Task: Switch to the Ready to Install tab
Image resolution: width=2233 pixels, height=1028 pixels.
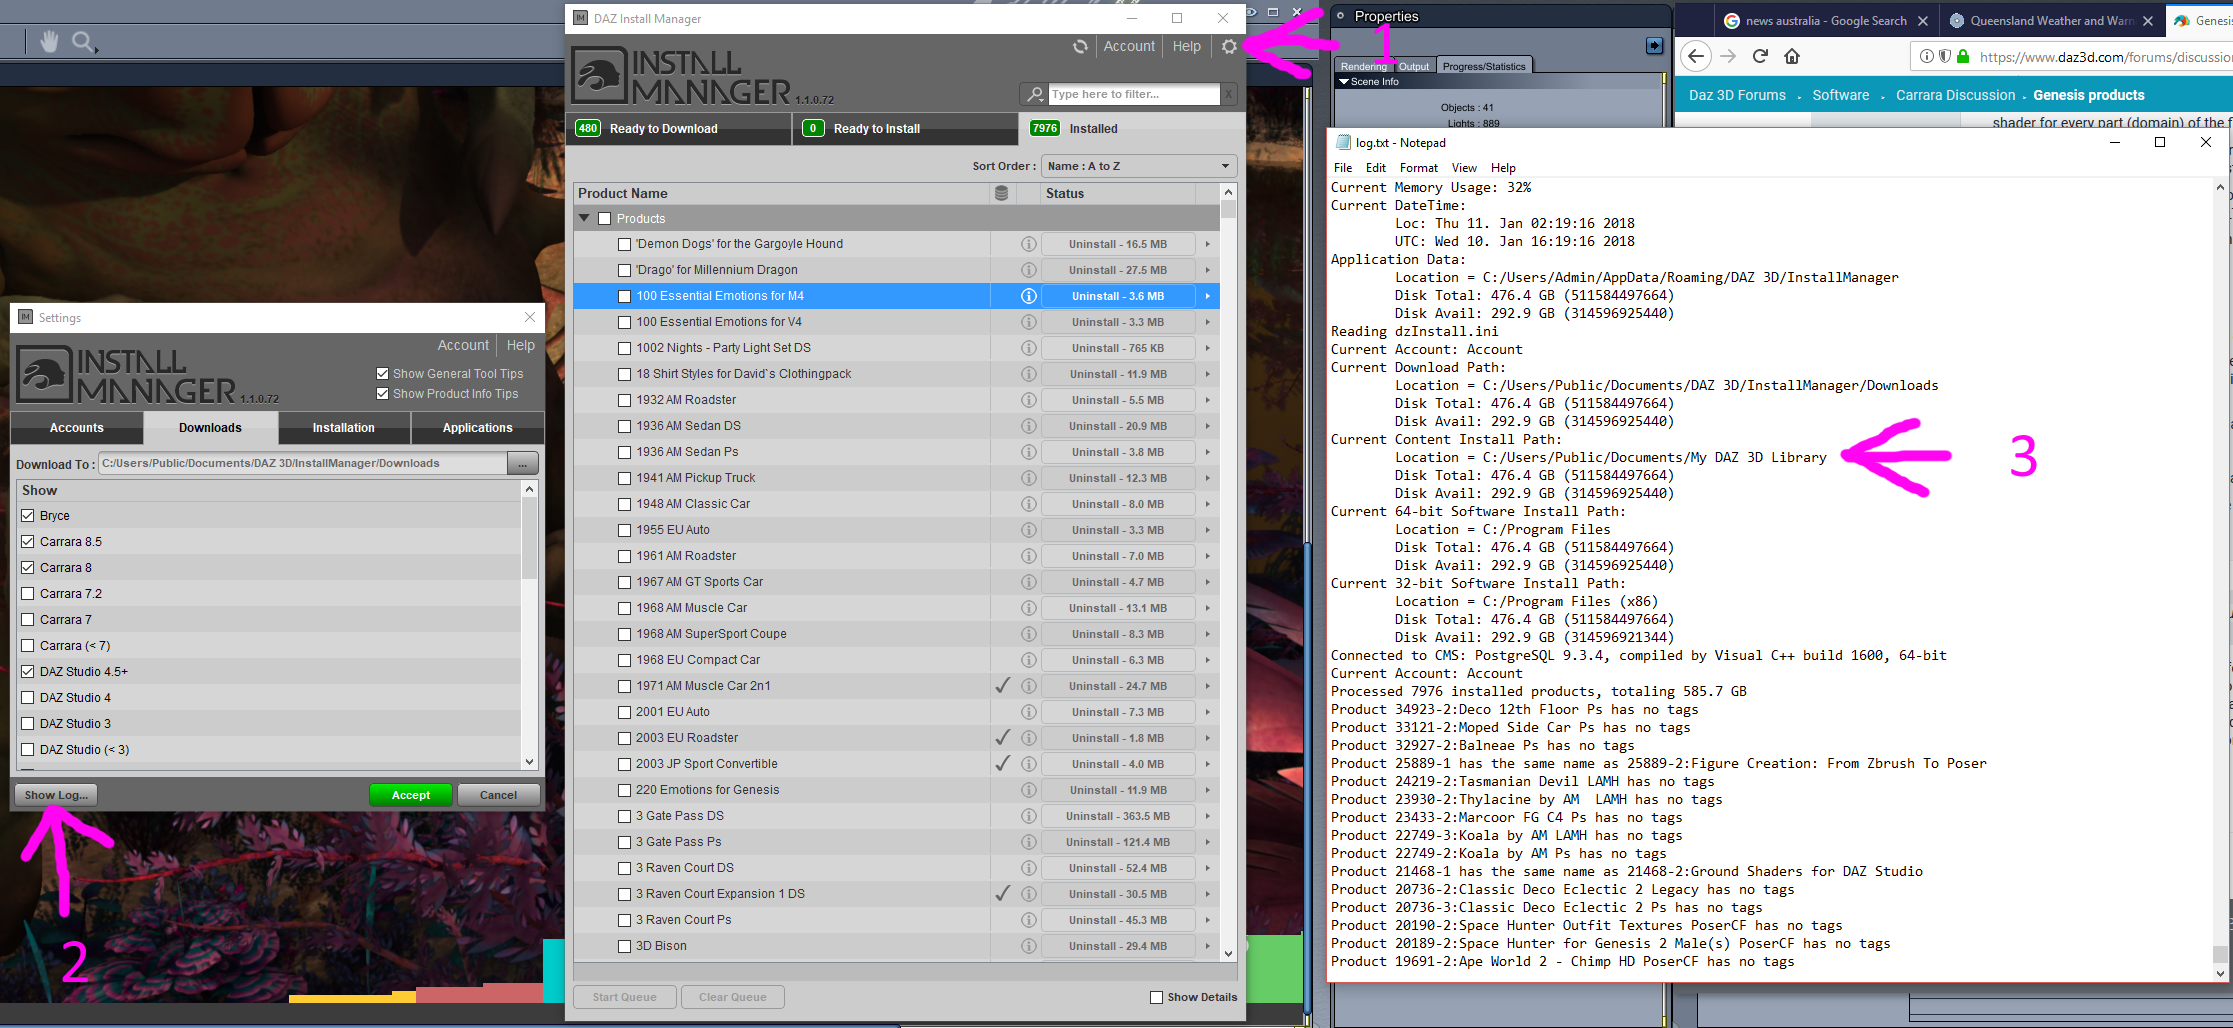Action: 905,128
